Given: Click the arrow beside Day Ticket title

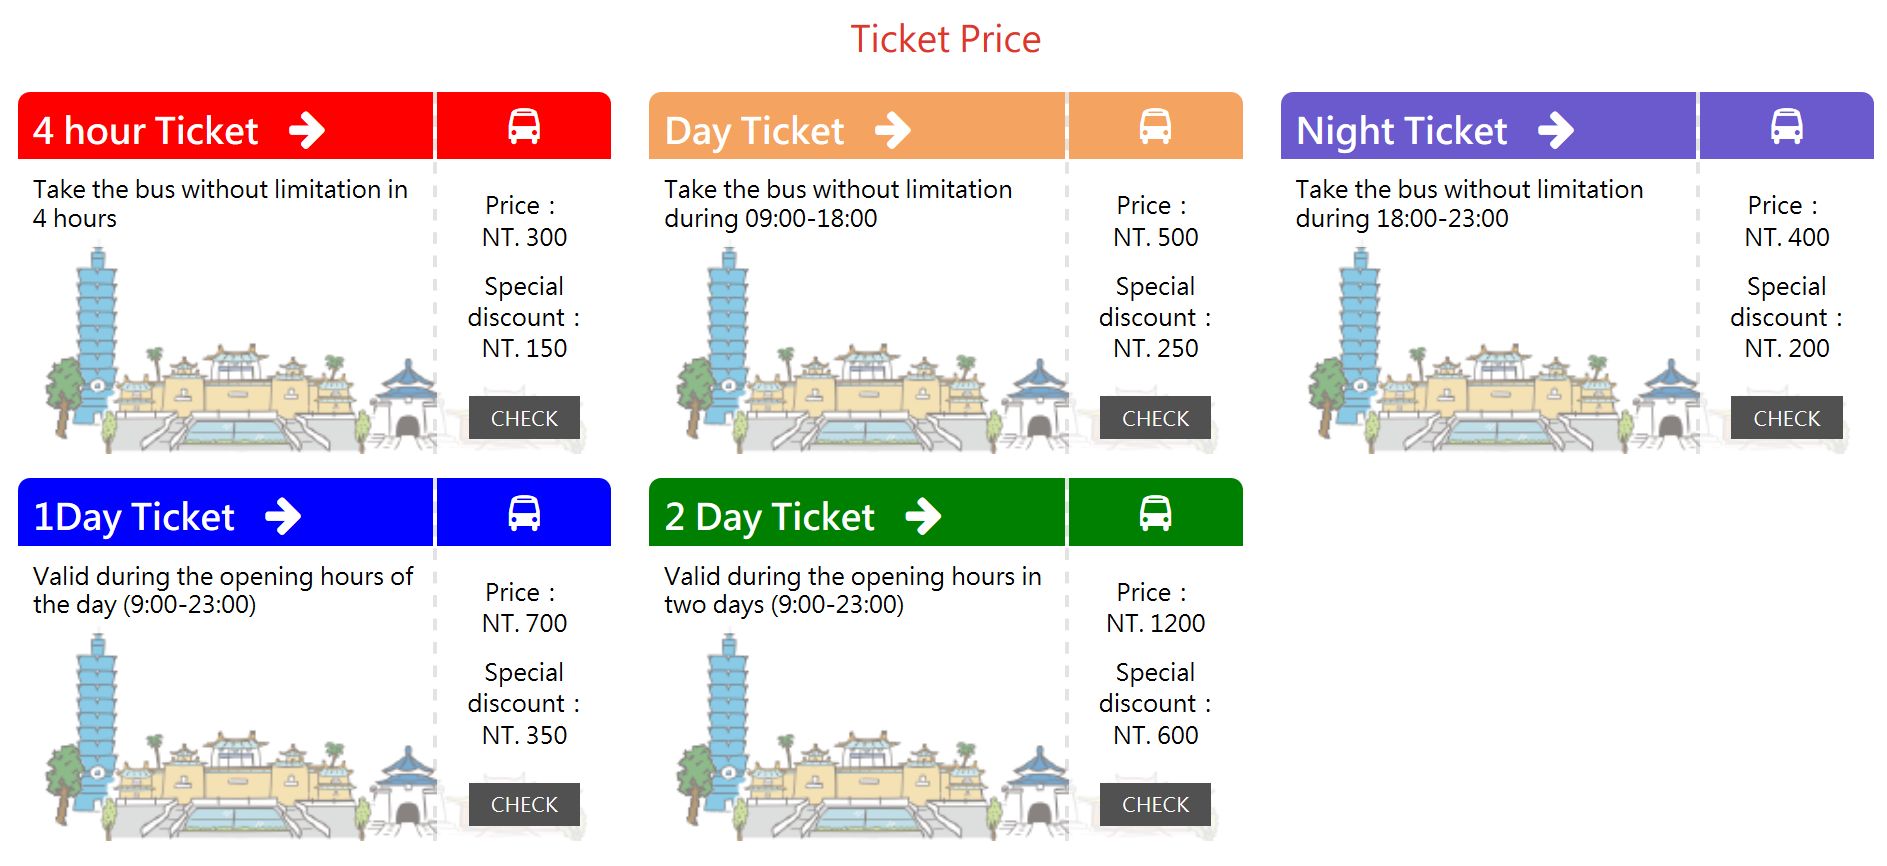Looking at the screenshot, I should pos(892,130).
